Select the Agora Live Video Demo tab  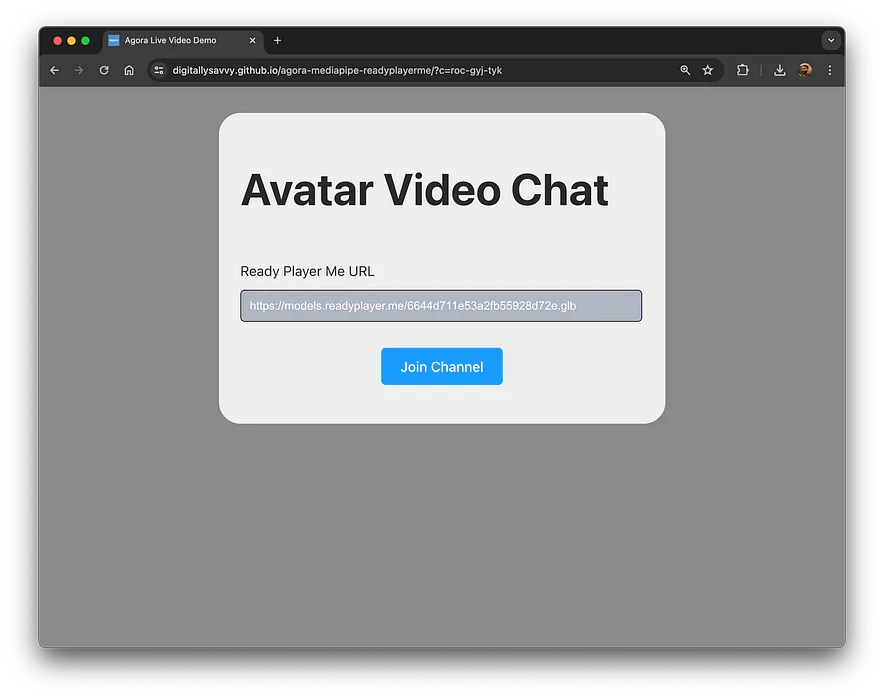coord(182,41)
